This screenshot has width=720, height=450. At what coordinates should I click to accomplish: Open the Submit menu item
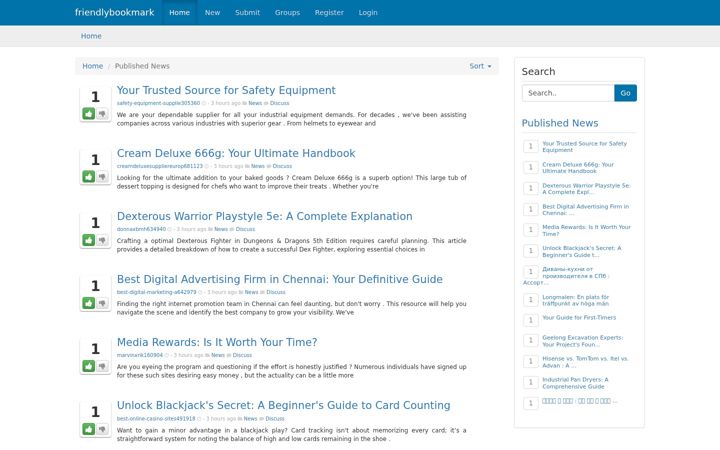248,12
